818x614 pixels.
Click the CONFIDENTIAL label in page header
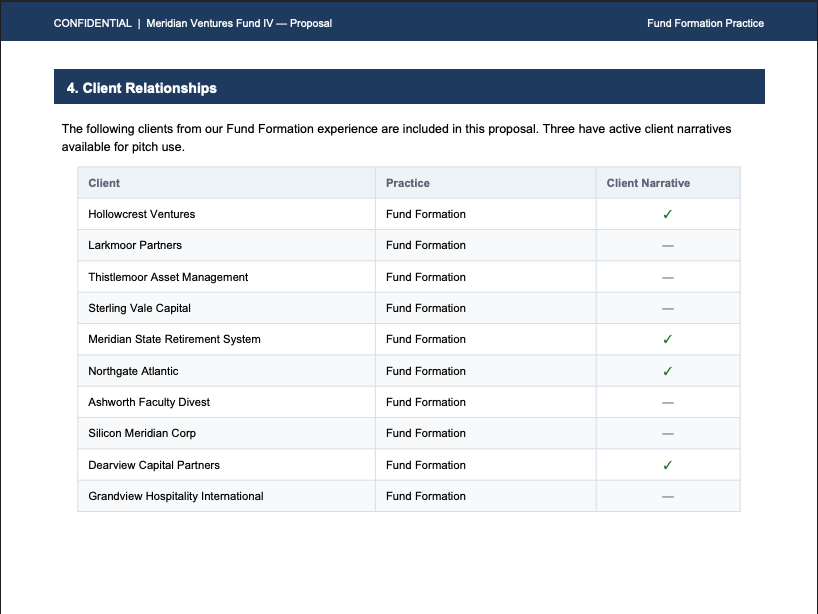pyautogui.click(x=92, y=23)
